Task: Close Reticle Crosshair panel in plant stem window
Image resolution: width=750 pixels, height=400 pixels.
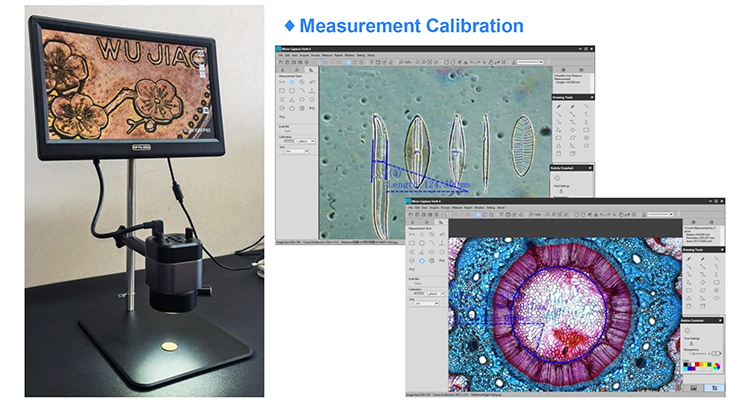Action: tap(720, 320)
